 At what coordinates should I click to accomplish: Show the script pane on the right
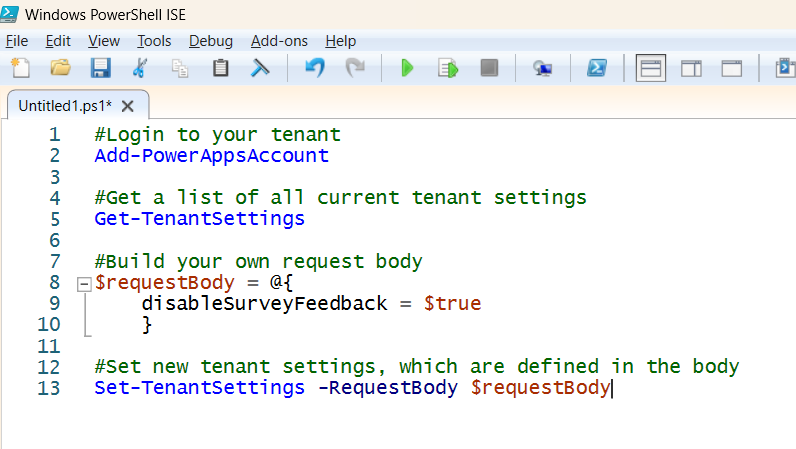691,69
